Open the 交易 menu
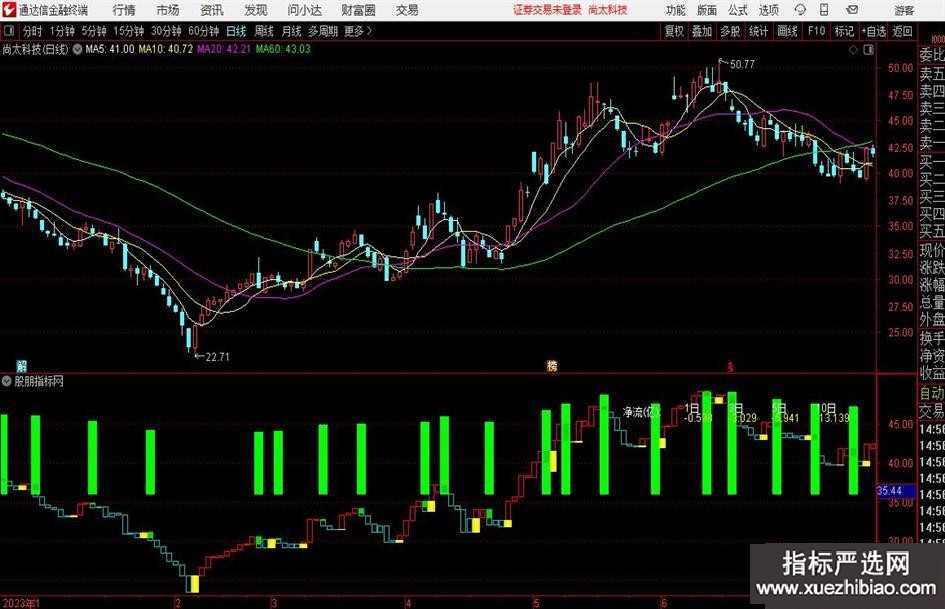Image resolution: width=945 pixels, height=609 pixels. [x=407, y=10]
